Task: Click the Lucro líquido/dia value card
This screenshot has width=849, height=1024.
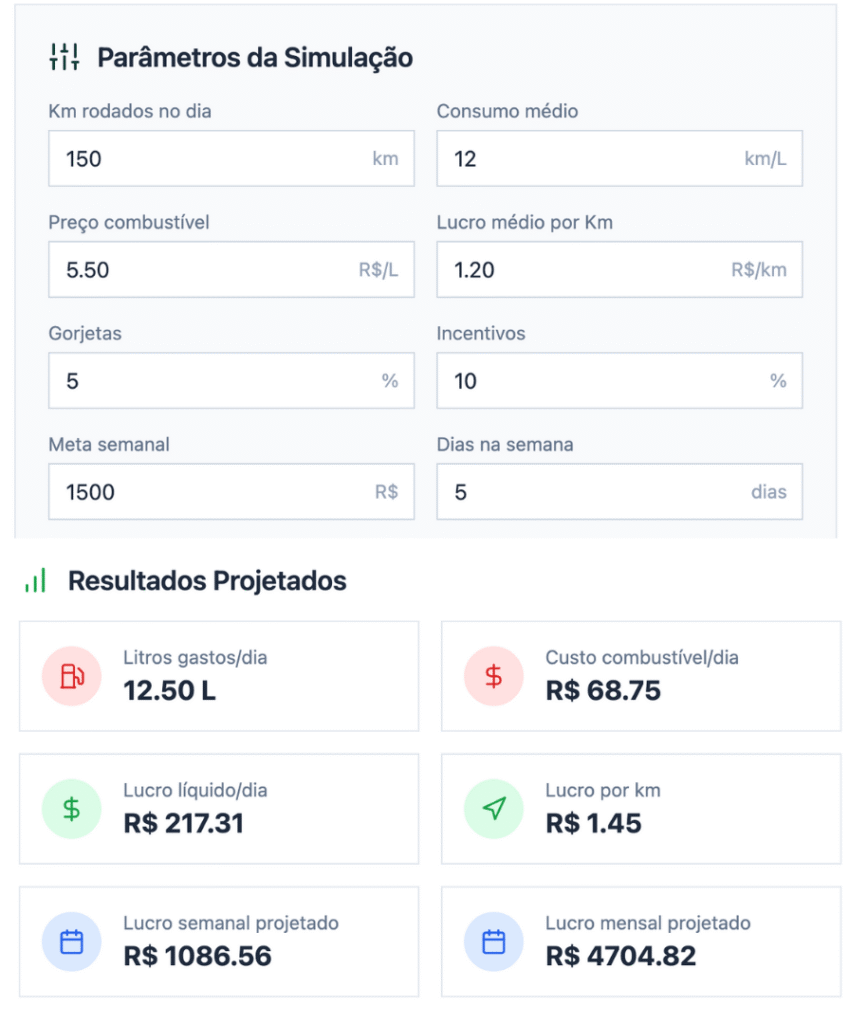Action: (219, 809)
